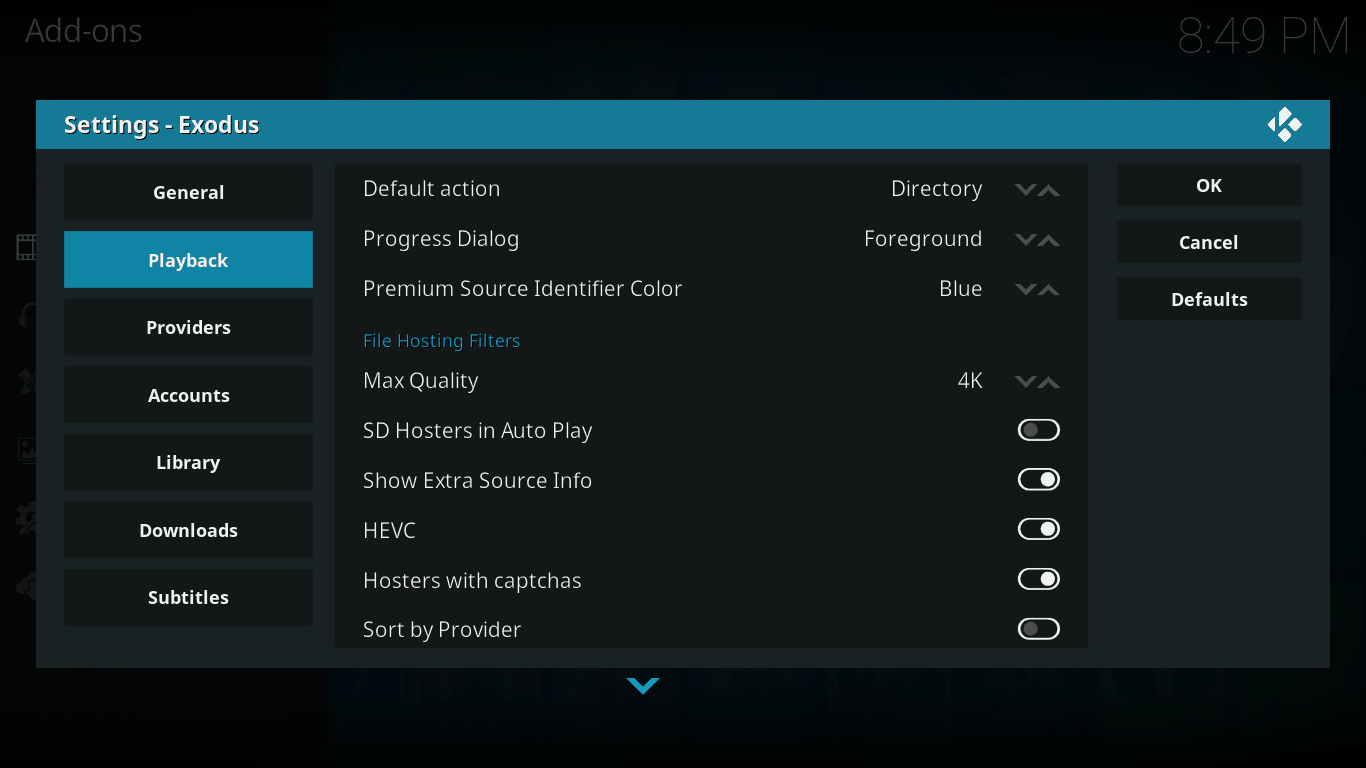Click the Hosters with captchas label

pos(472,581)
